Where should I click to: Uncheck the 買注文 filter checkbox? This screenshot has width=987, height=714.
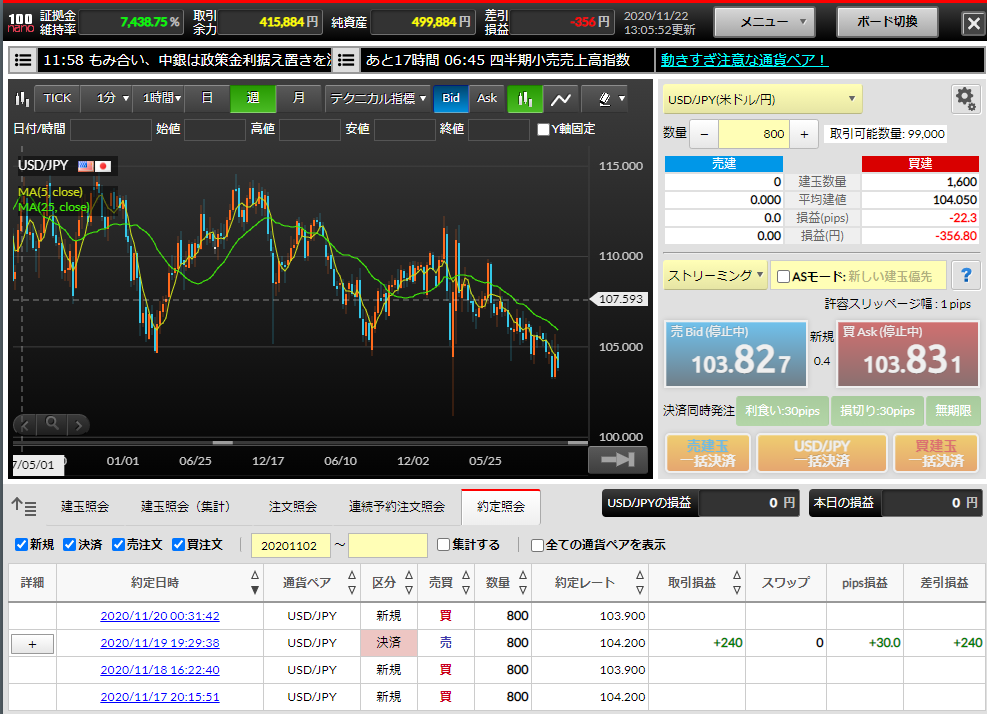tap(179, 545)
